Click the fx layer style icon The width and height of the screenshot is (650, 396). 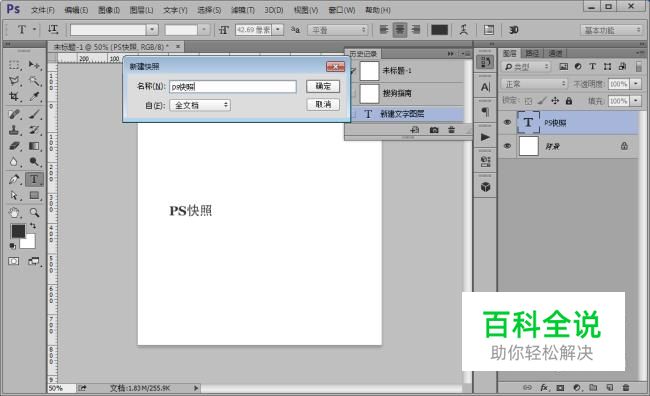tap(544, 388)
